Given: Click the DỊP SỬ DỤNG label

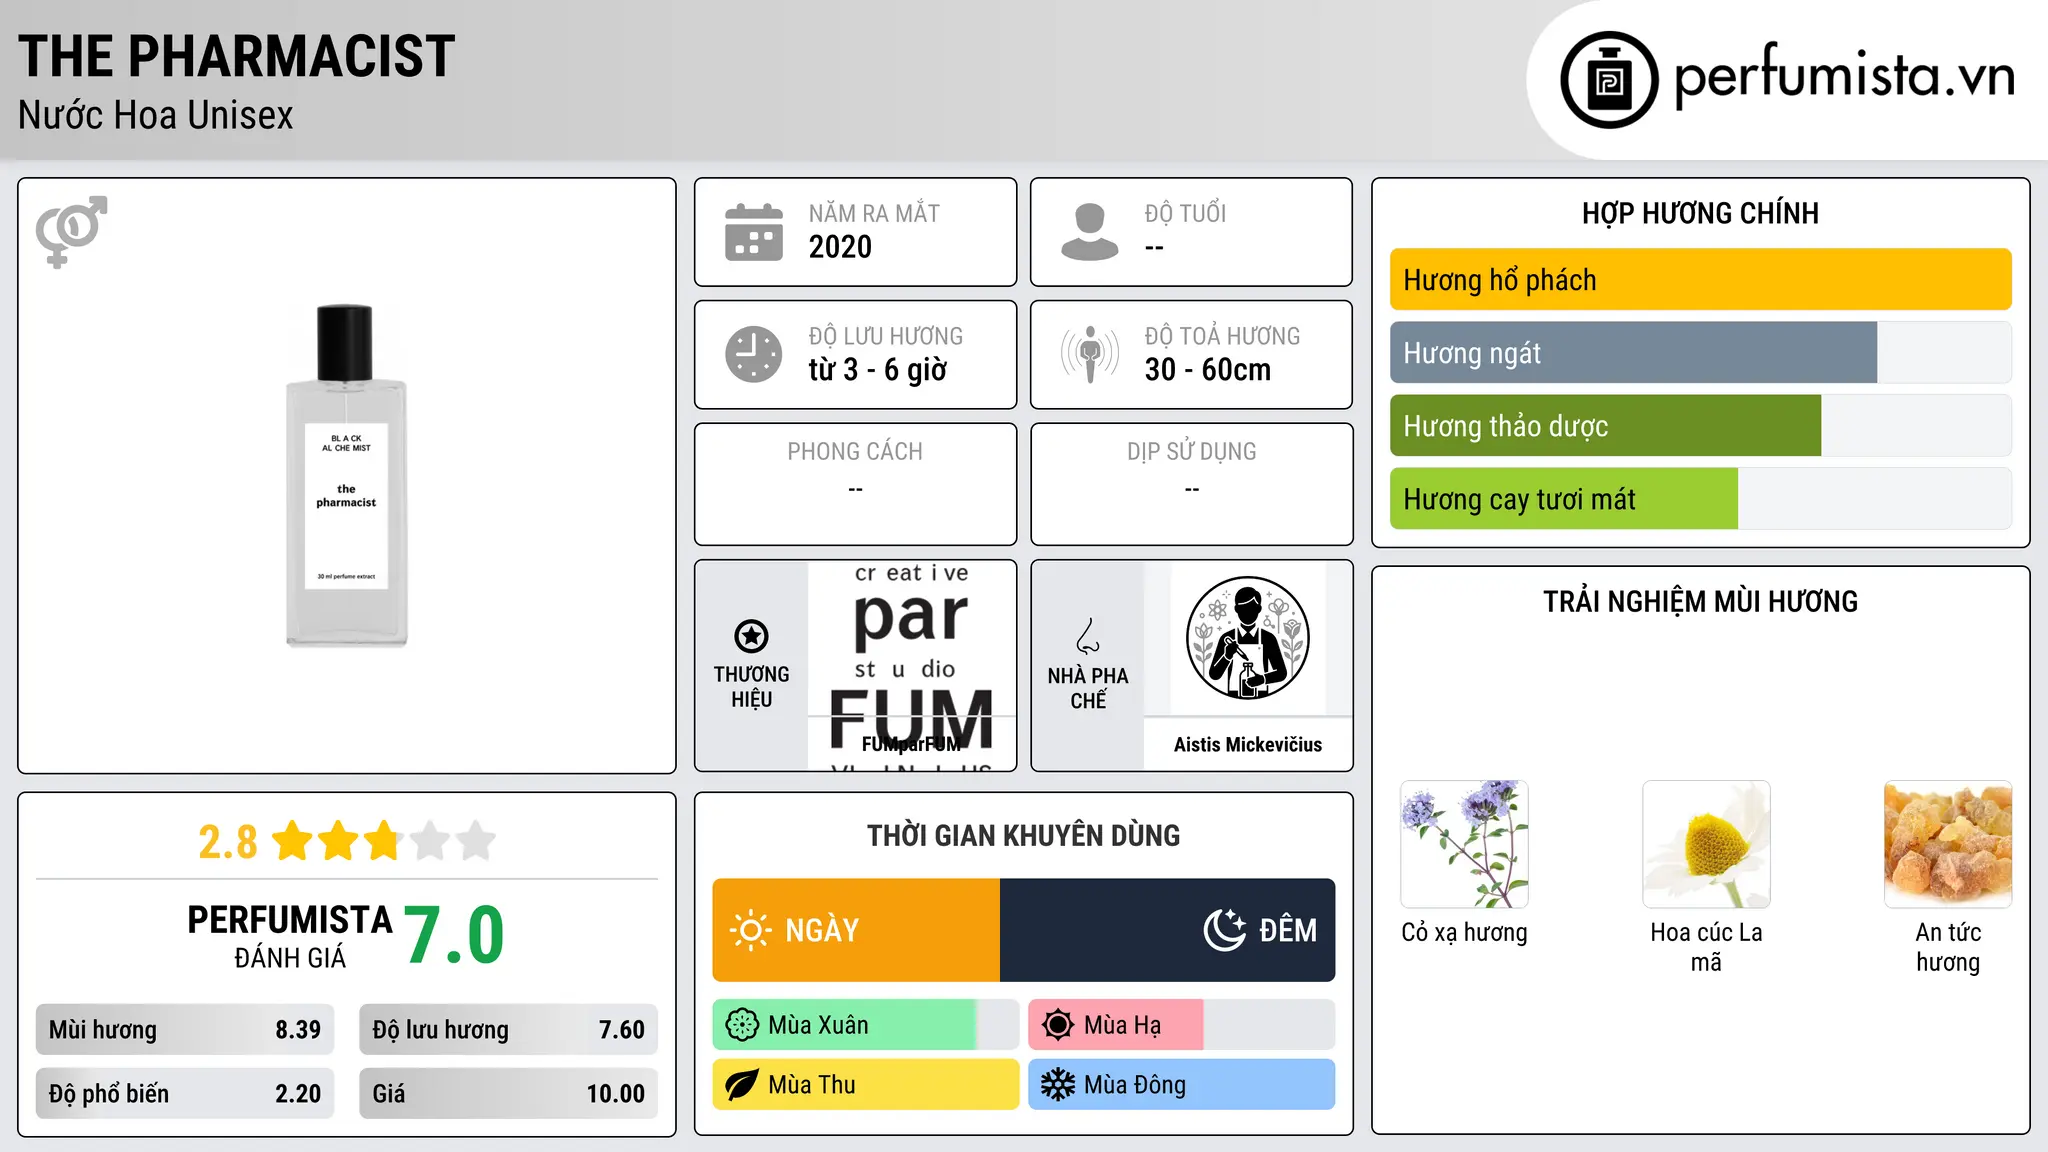Looking at the screenshot, I should coord(1192,452).
